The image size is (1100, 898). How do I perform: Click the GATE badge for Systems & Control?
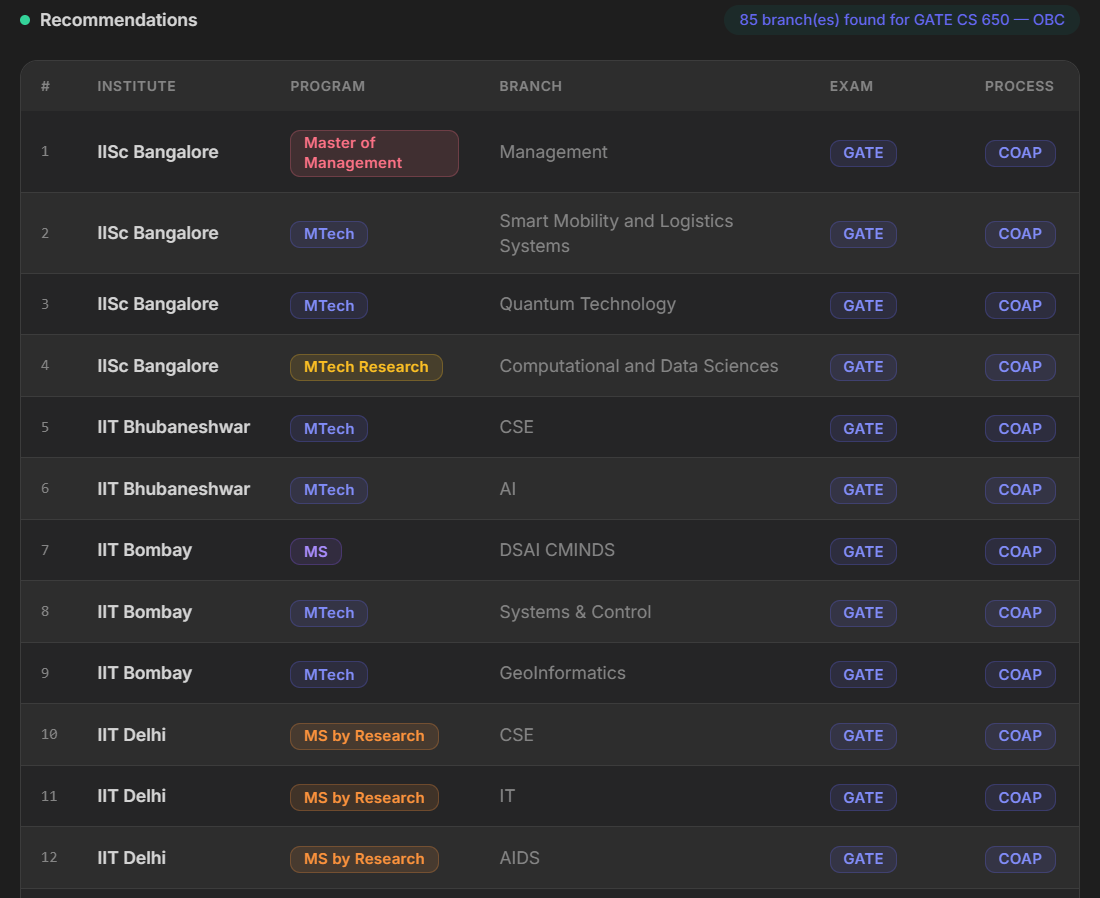coord(863,613)
